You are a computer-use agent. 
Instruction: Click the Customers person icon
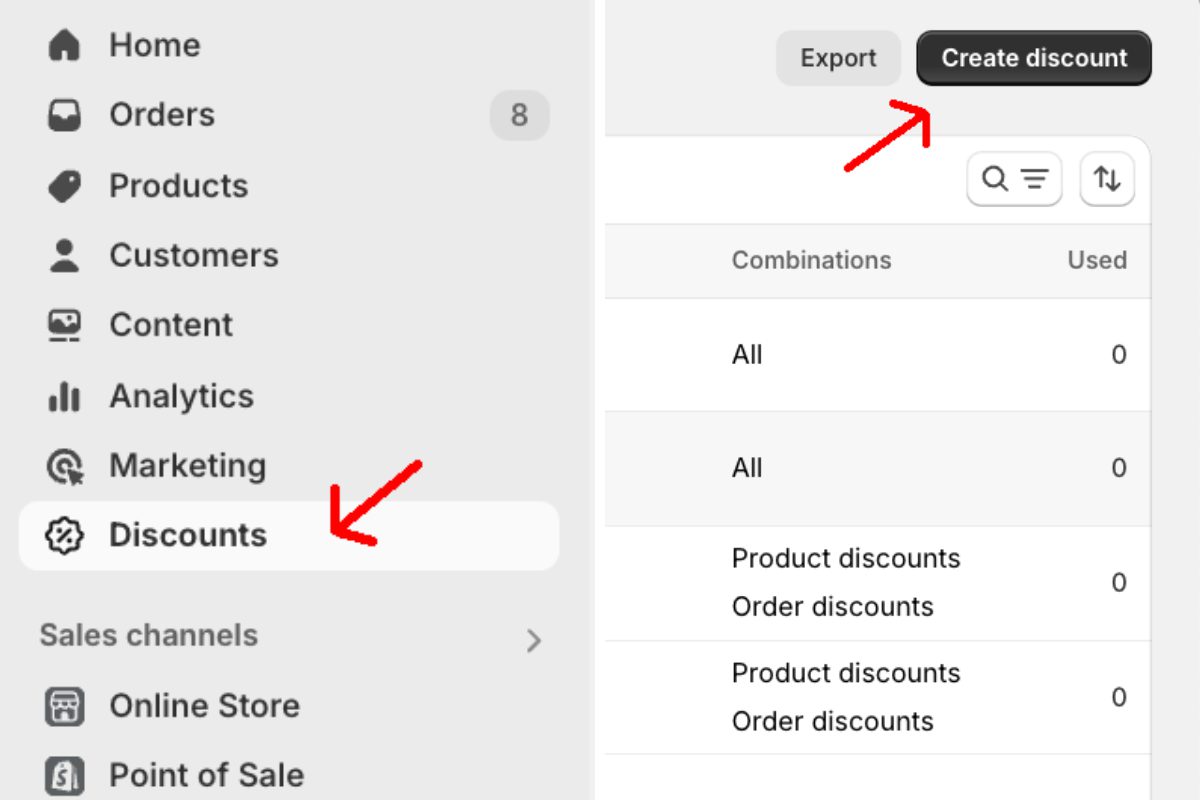(64, 256)
